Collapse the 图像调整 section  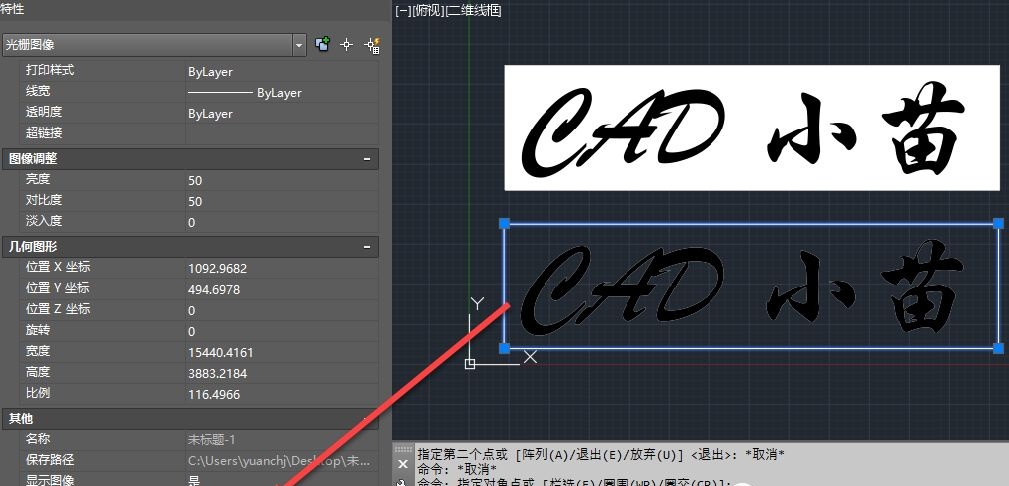pos(368,158)
